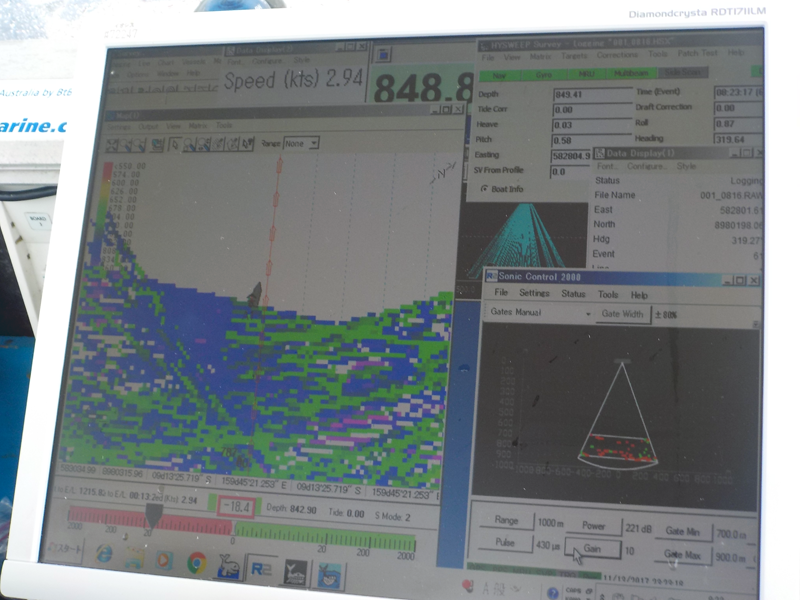Screen dimensions: 800x600
Task: Click the R2 Sonic taskbar icon
Action: [x=261, y=568]
